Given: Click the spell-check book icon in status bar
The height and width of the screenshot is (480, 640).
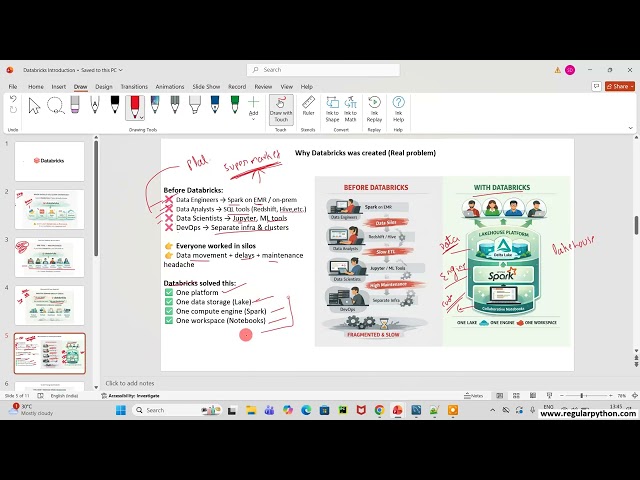Looking at the screenshot, I should [x=40, y=396].
